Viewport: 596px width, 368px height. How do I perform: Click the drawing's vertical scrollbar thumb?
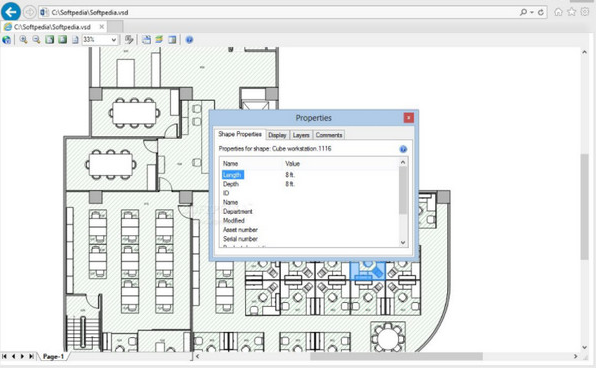pyautogui.click(x=585, y=207)
